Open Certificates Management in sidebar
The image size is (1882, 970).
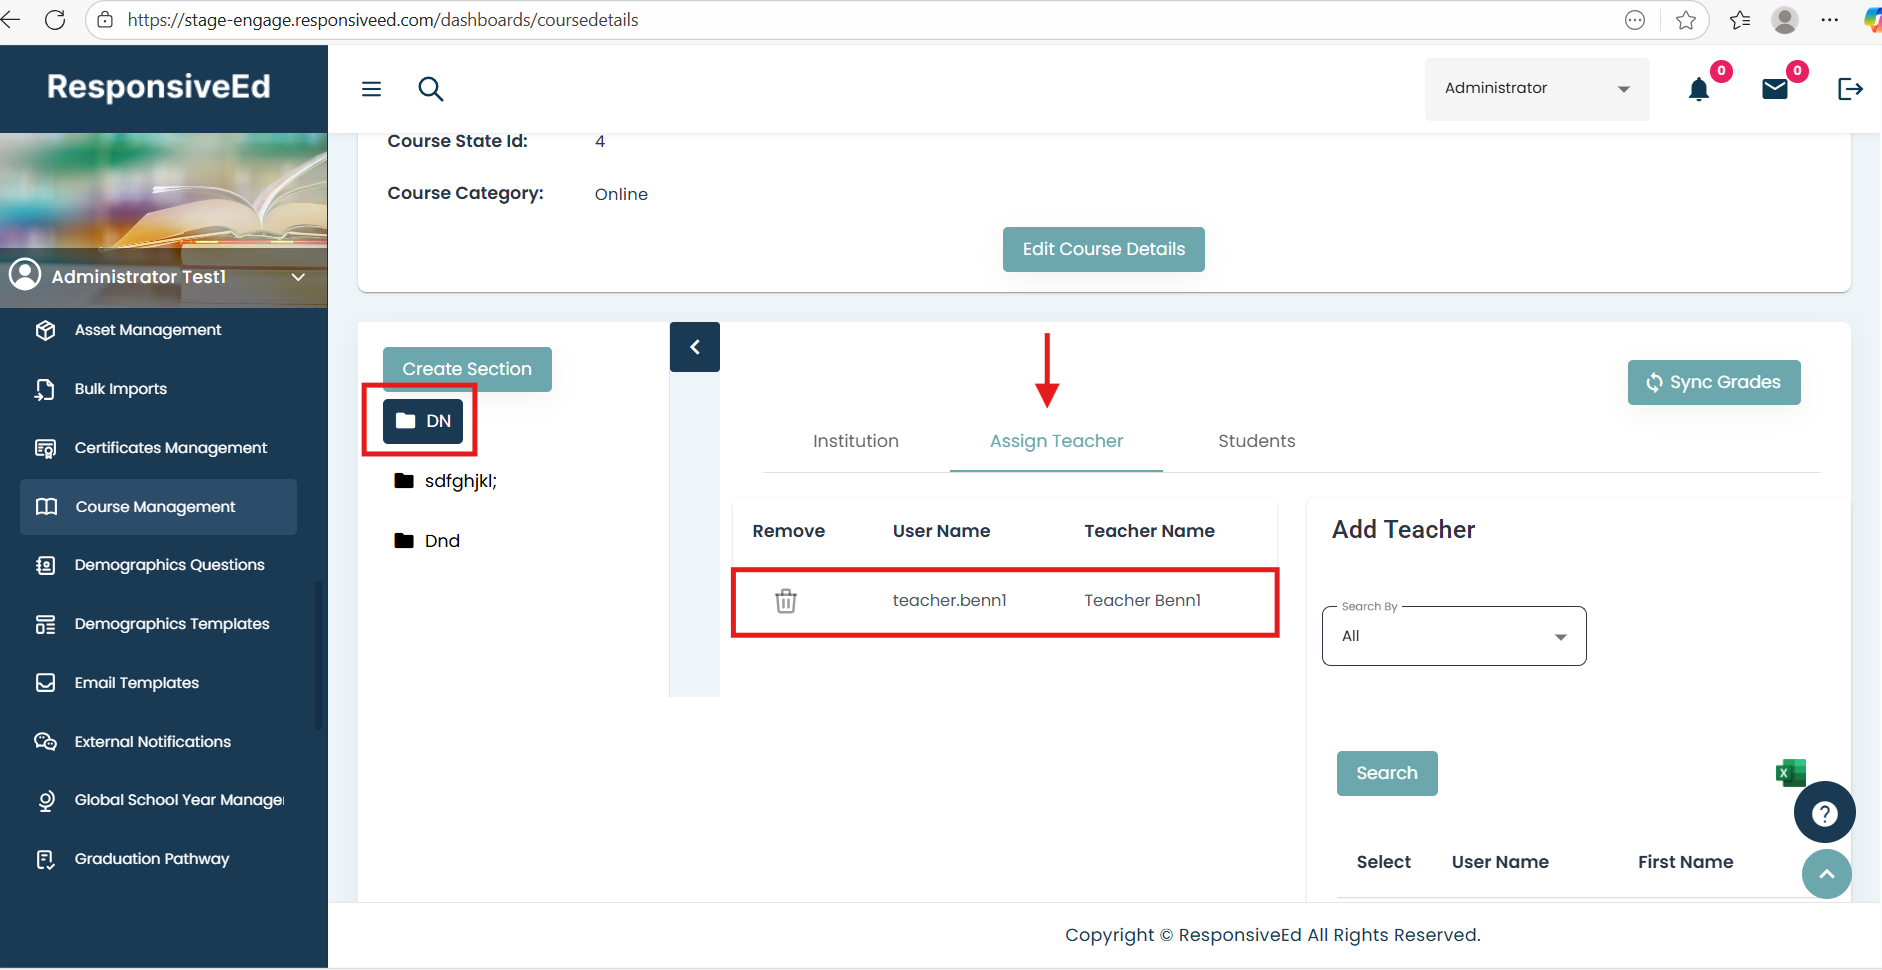click(x=170, y=448)
